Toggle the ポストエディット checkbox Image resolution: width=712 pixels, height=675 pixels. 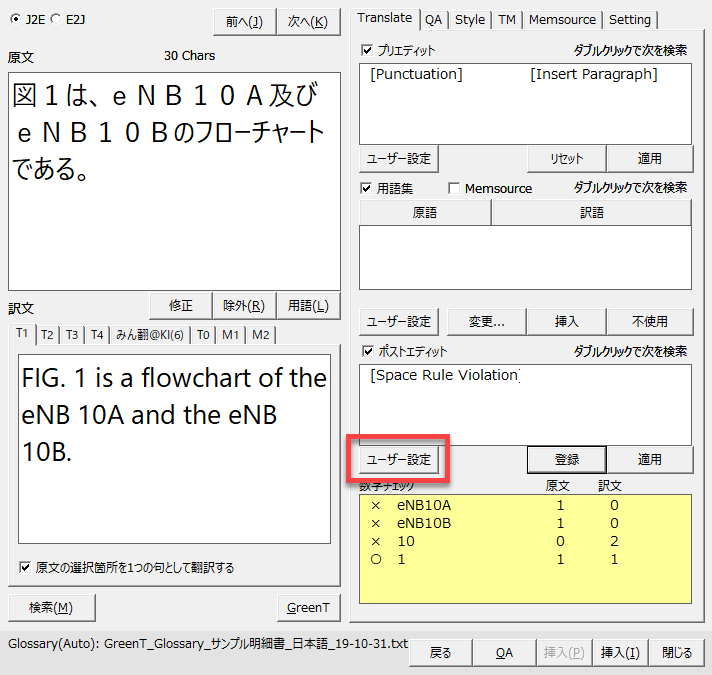pyautogui.click(x=367, y=351)
